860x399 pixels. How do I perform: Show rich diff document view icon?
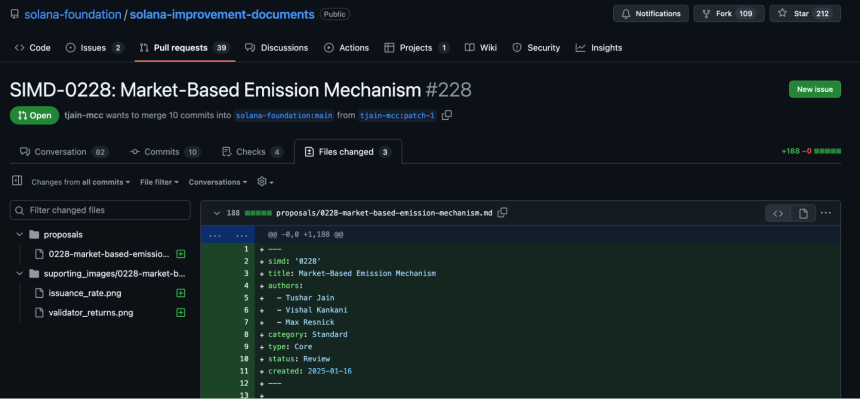pyautogui.click(x=803, y=213)
